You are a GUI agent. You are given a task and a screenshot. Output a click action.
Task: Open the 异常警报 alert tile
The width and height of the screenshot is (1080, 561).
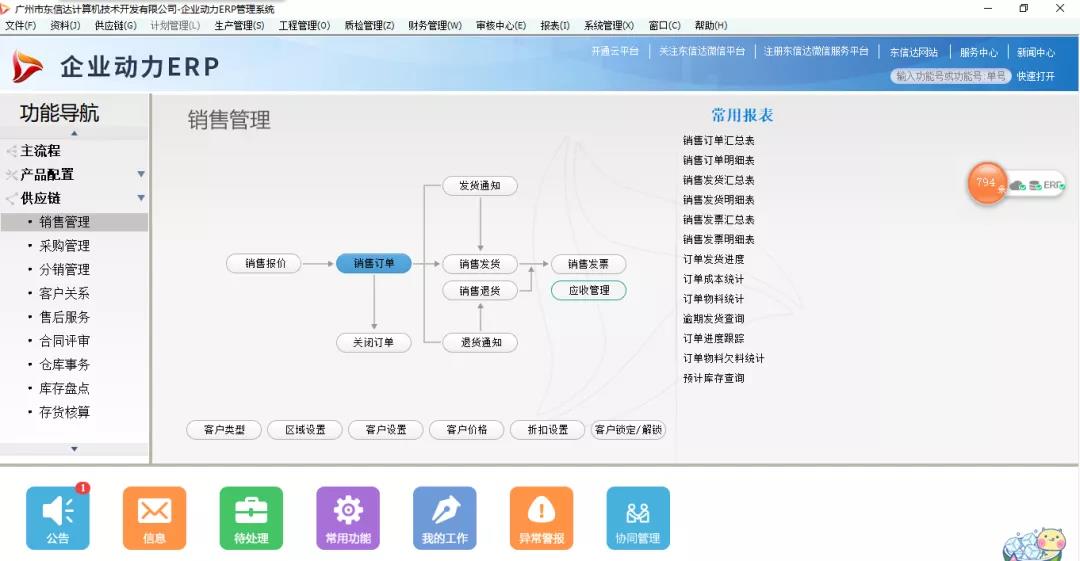pyautogui.click(x=541, y=518)
